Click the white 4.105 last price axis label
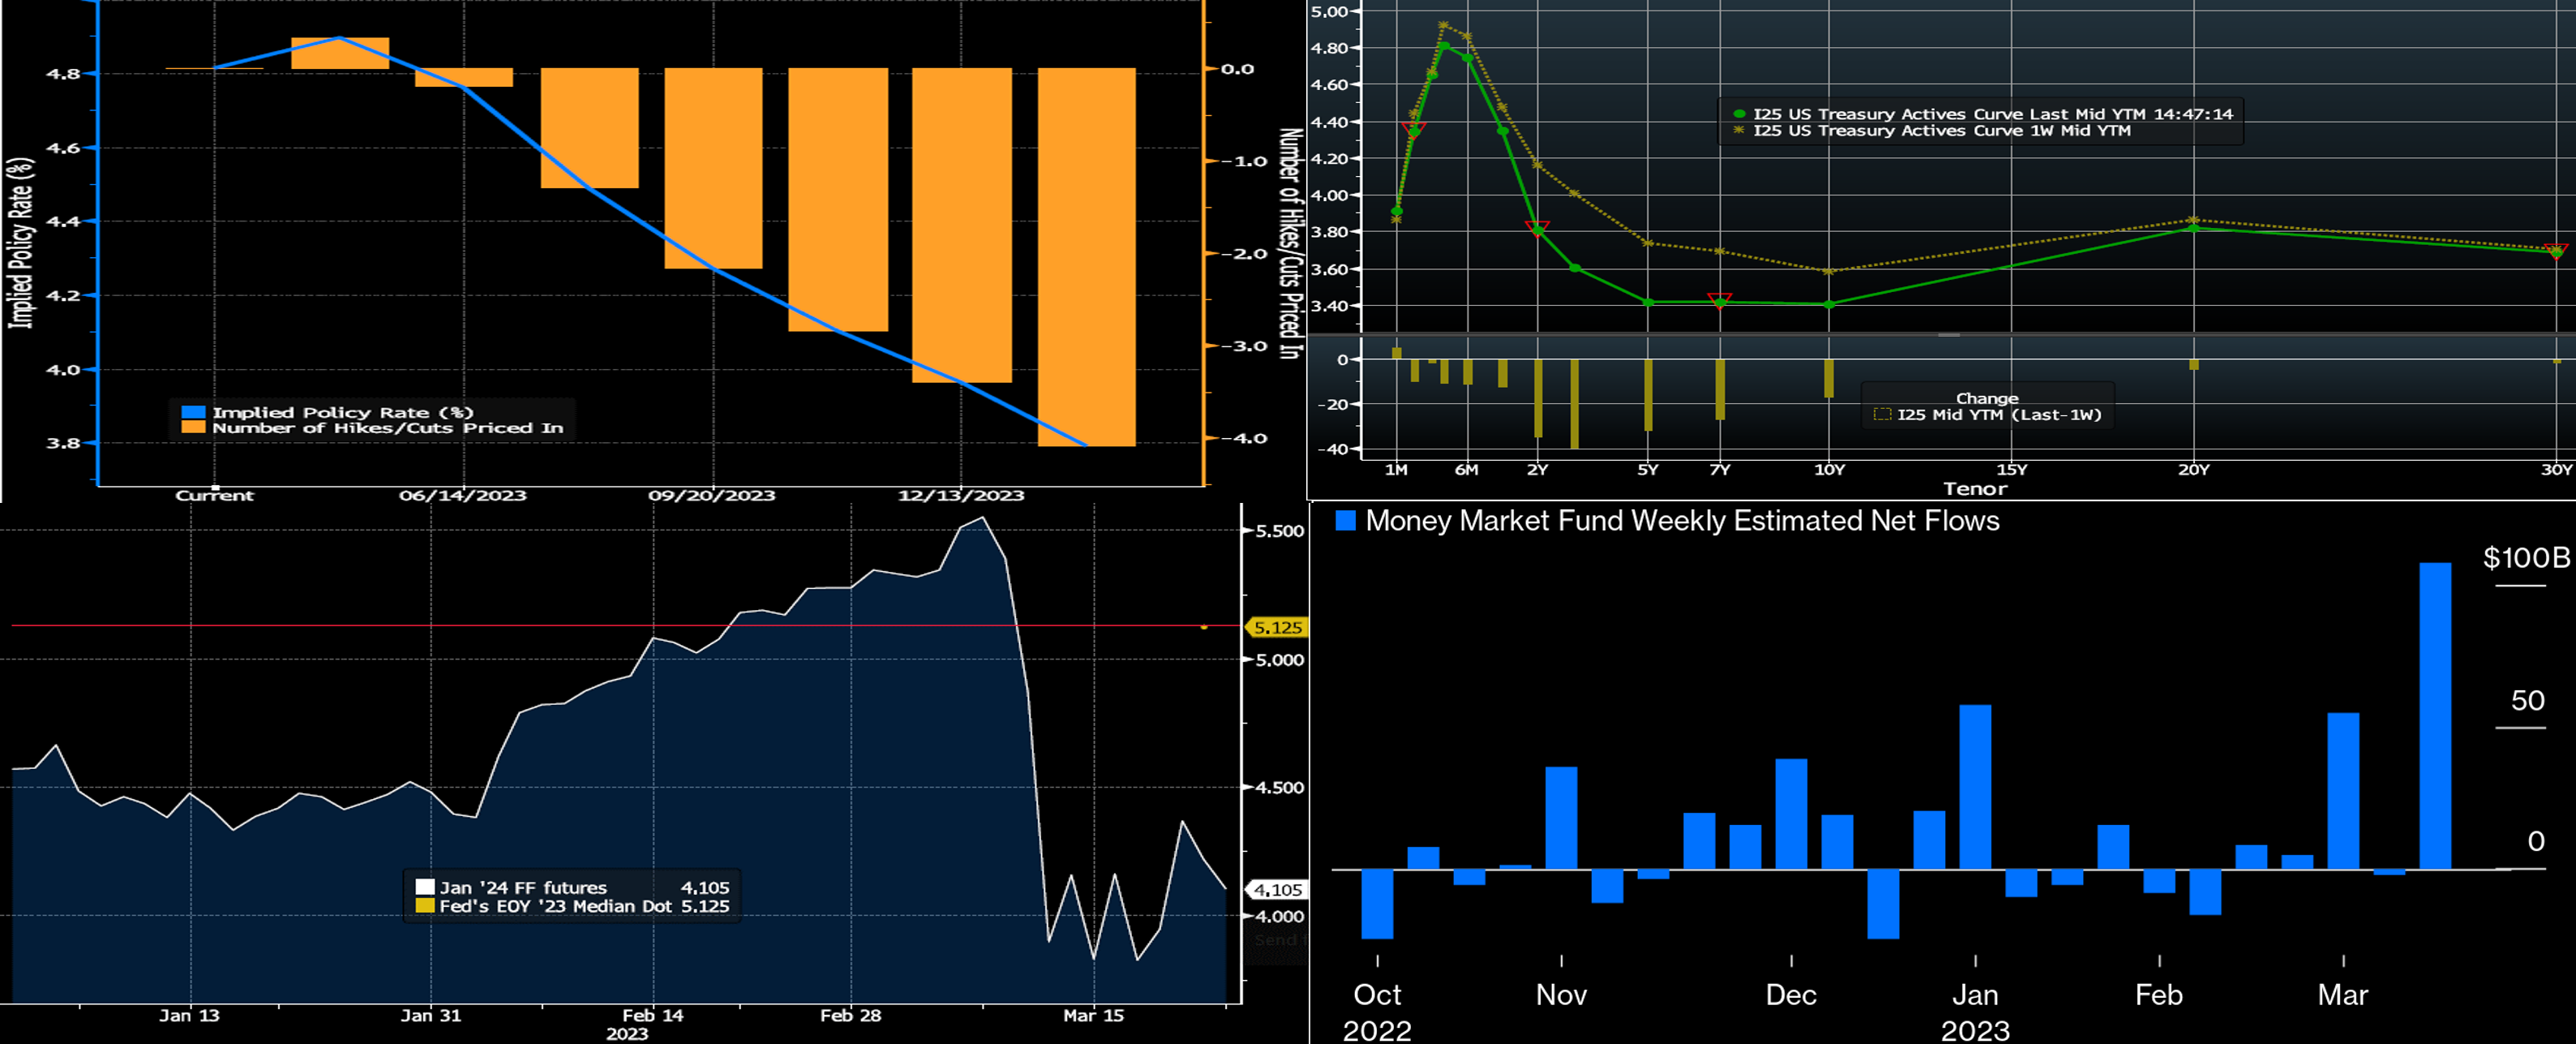Image resolution: width=2576 pixels, height=1044 pixels. pos(1278,889)
